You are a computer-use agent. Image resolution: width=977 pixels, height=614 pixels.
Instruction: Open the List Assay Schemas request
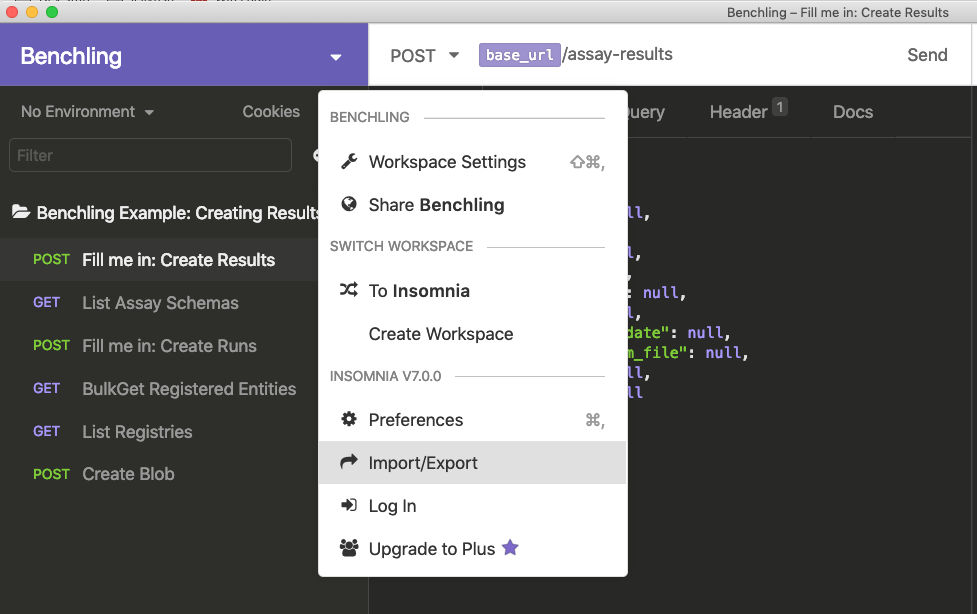(159, 303)
